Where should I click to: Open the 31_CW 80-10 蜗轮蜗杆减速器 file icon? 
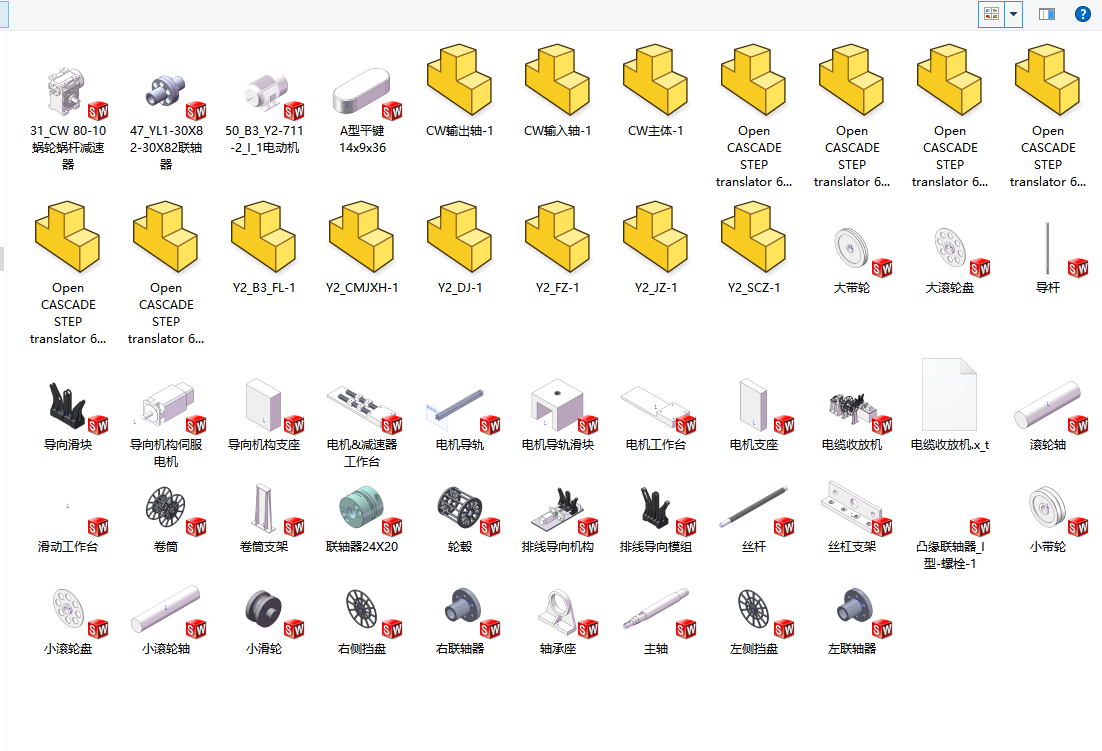pyautogui.click(x=67, y=92)
